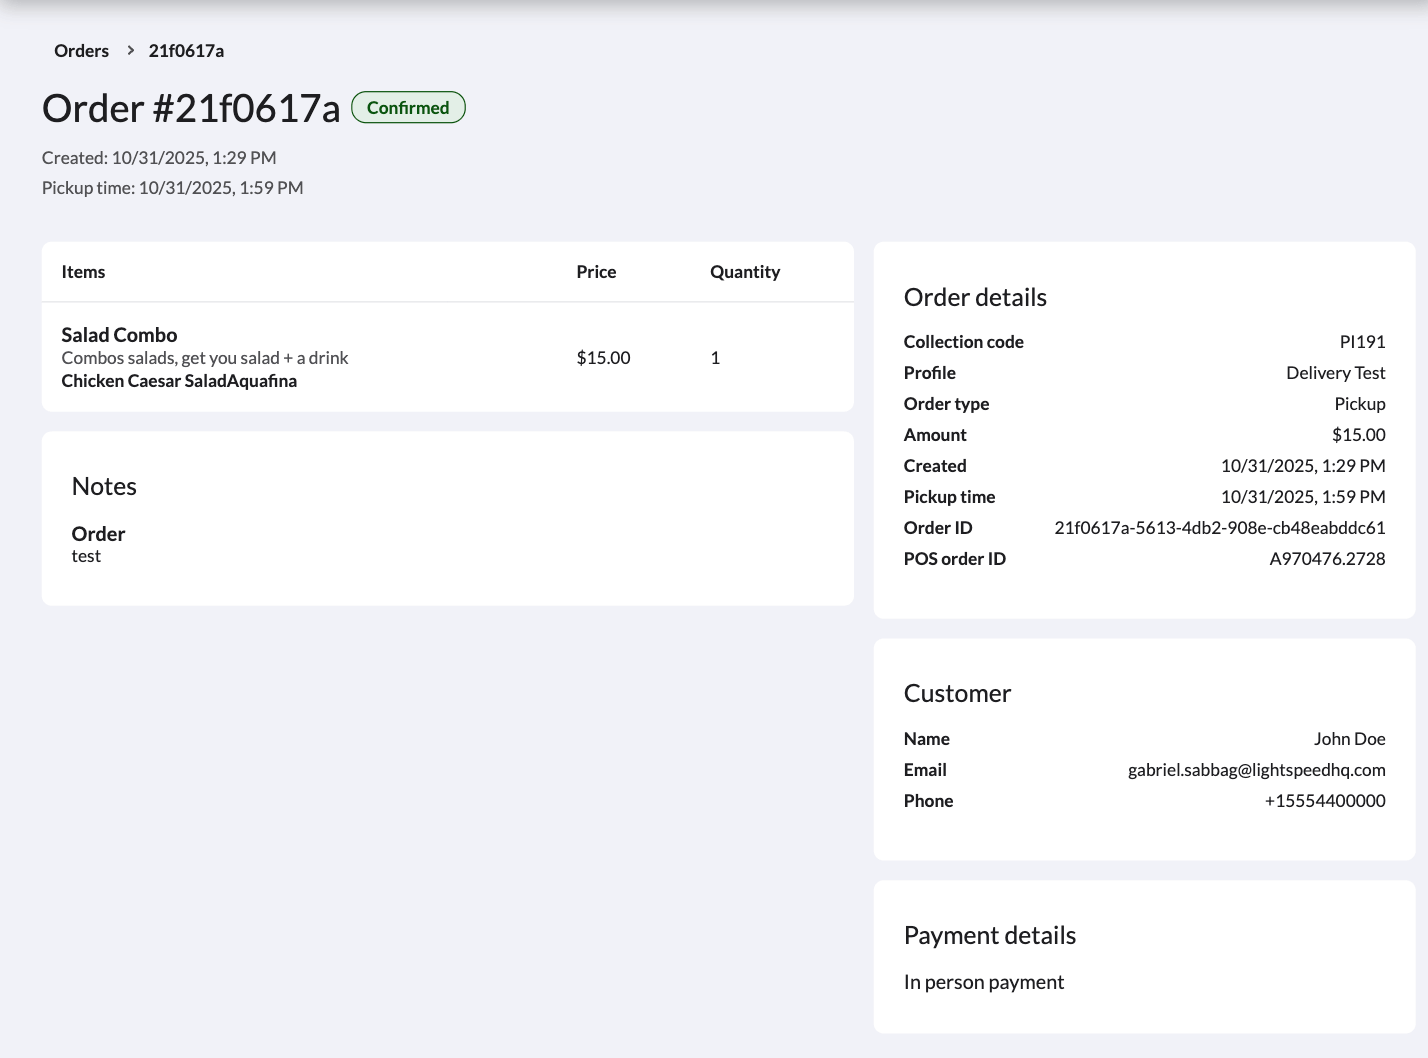This screenshot has width=1428, height=1058.
Task: Click the Salad Combo item name
Action: point(119,334)
